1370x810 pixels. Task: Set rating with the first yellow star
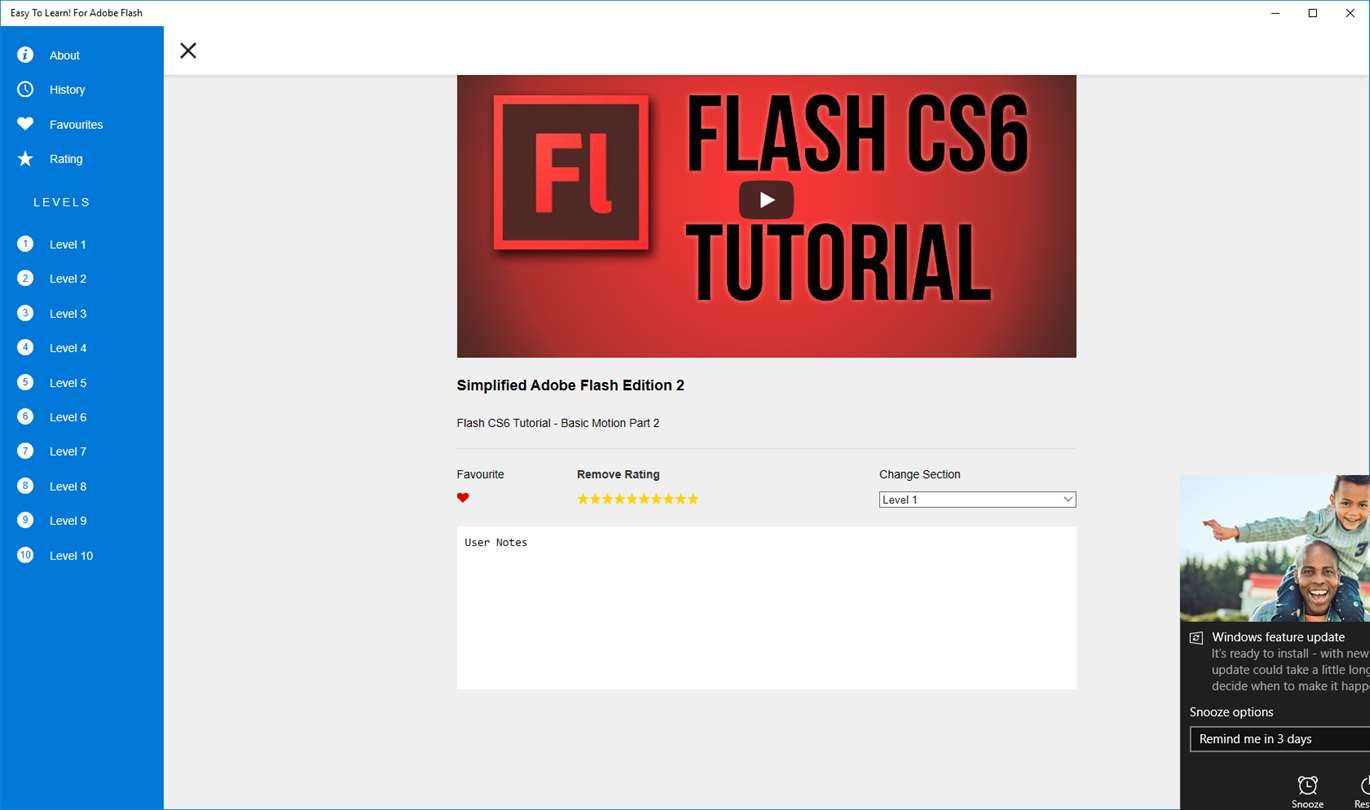(583, 499)
